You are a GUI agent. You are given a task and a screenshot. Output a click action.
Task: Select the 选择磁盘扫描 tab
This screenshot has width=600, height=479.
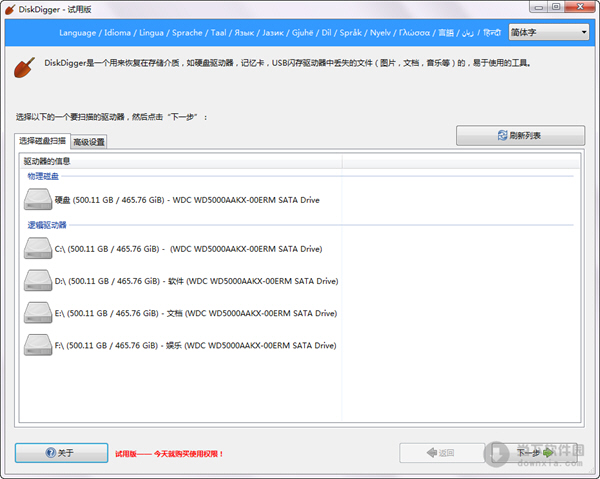point(42,141)
